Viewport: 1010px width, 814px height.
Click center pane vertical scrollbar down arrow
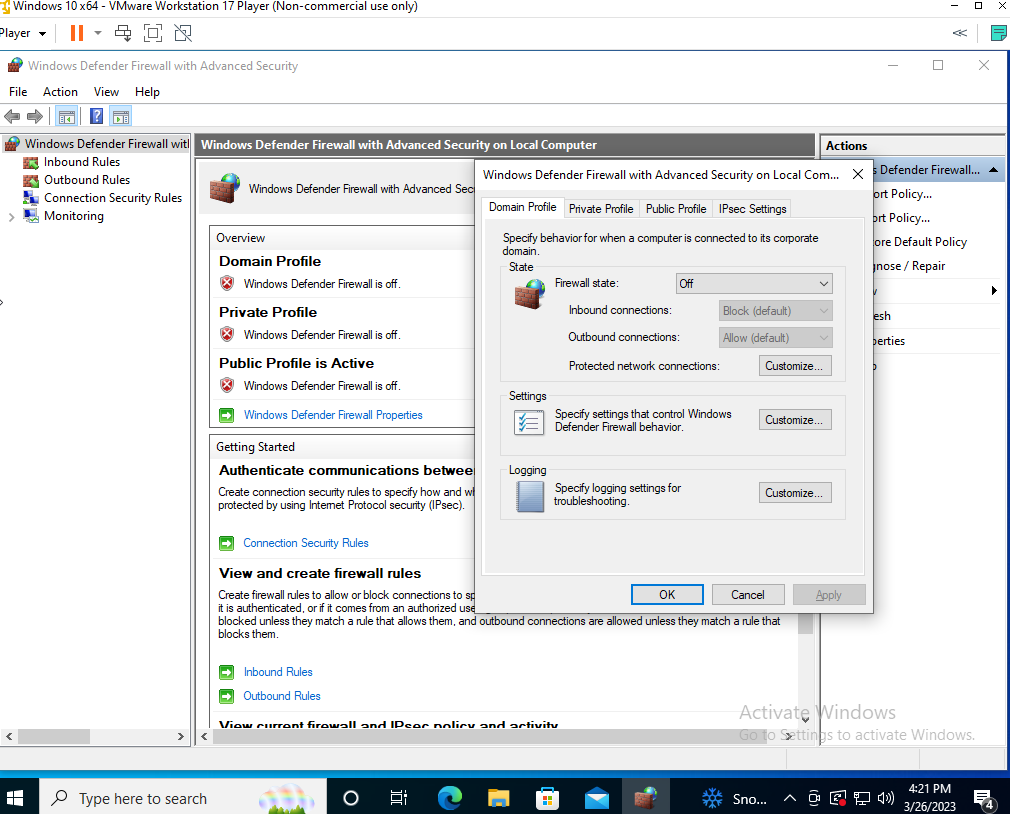click(x=805, y=720)
